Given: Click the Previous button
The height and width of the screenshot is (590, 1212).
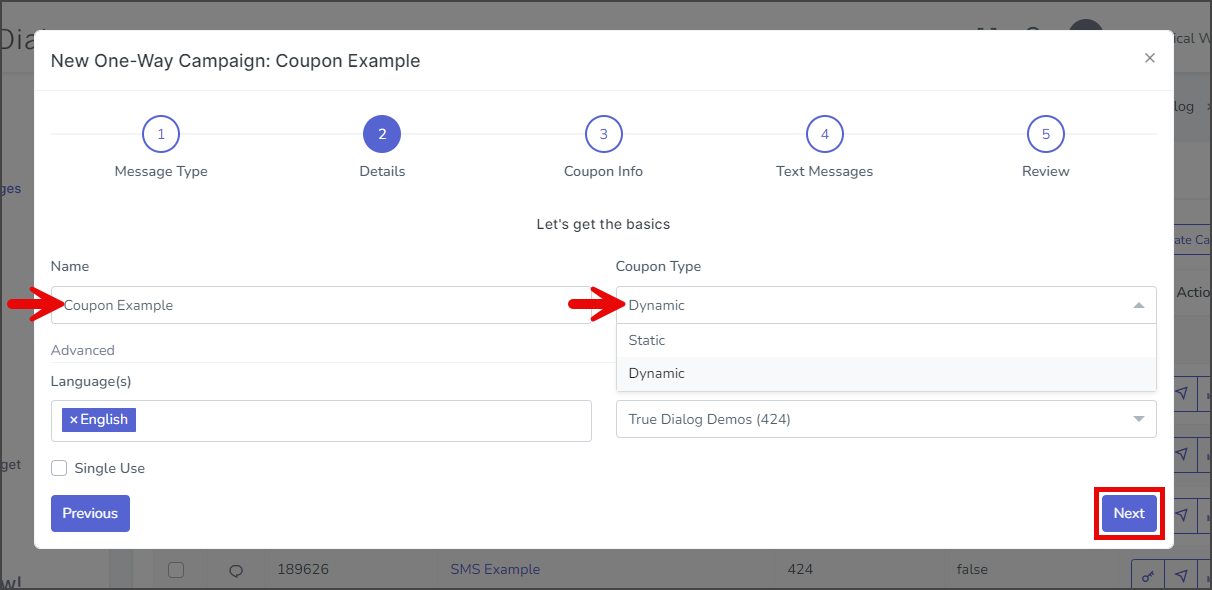Looking at the screenshot, I should coord(90,513).
